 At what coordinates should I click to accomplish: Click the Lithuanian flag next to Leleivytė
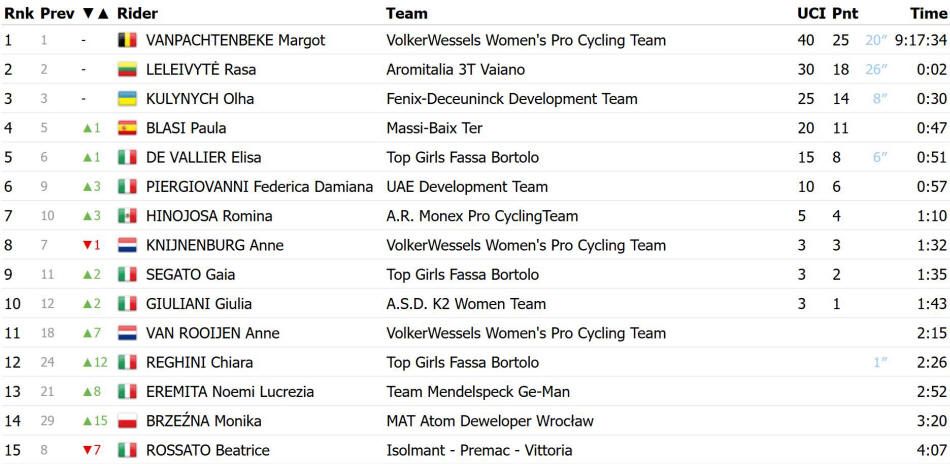point(127,70)
